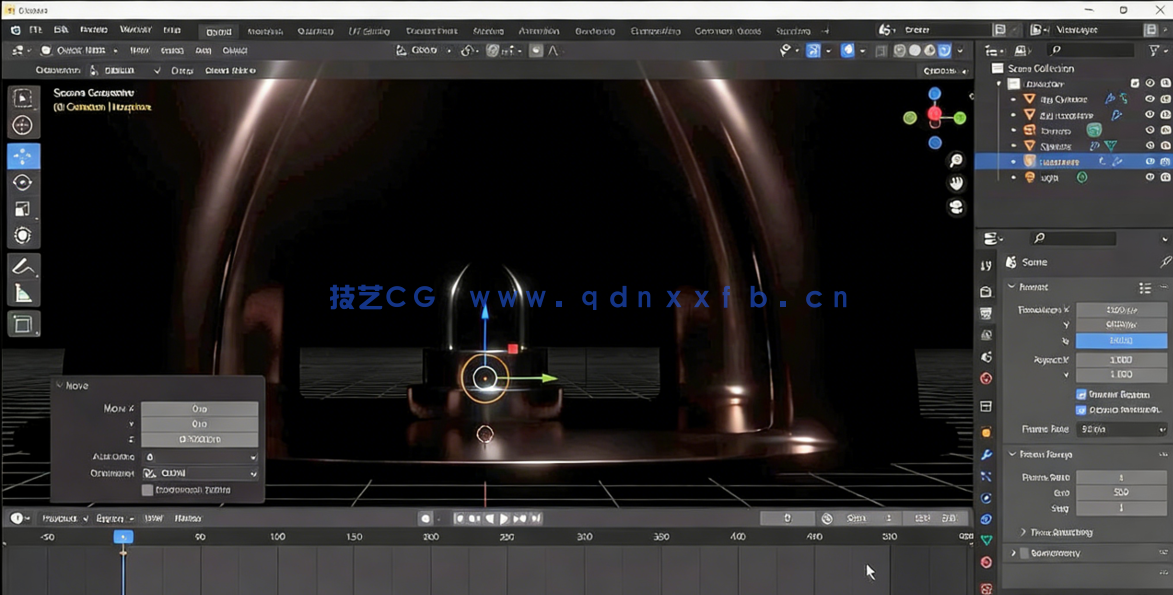Toggle Crop to Render Region option
Viewport: 1173px width, 595px height.
(1083, 410)
